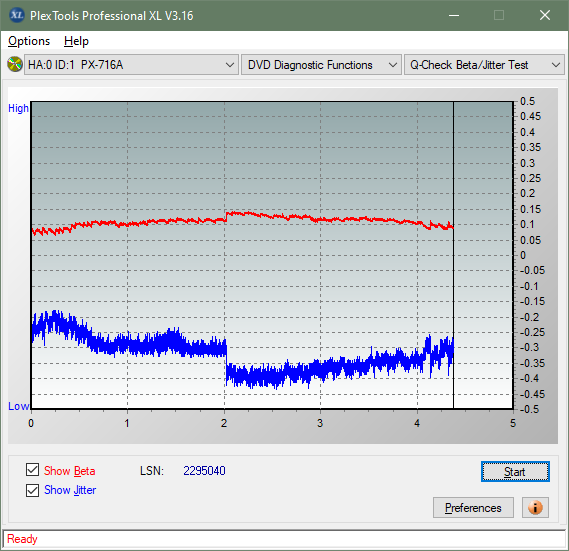Minimize the PlexTools window
The image size is (569, 551).
[x=454, y=15]
